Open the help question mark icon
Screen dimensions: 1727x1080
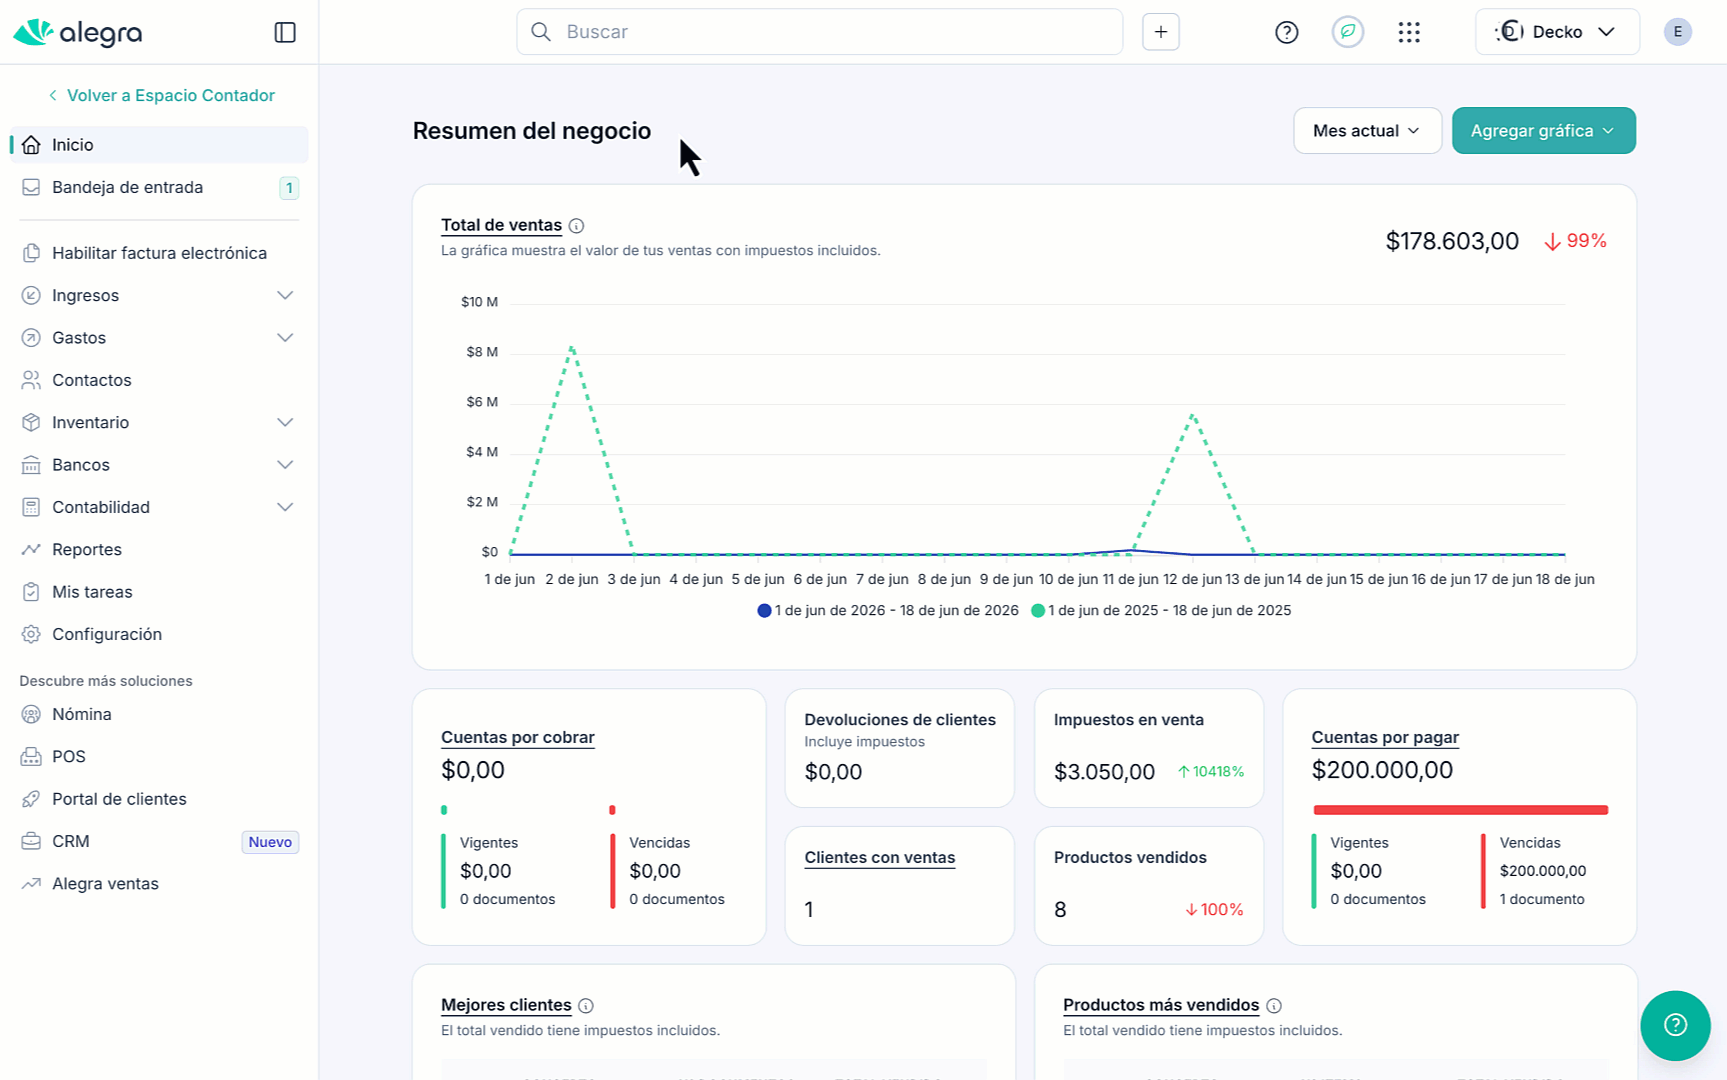[x=1287, y=32]
